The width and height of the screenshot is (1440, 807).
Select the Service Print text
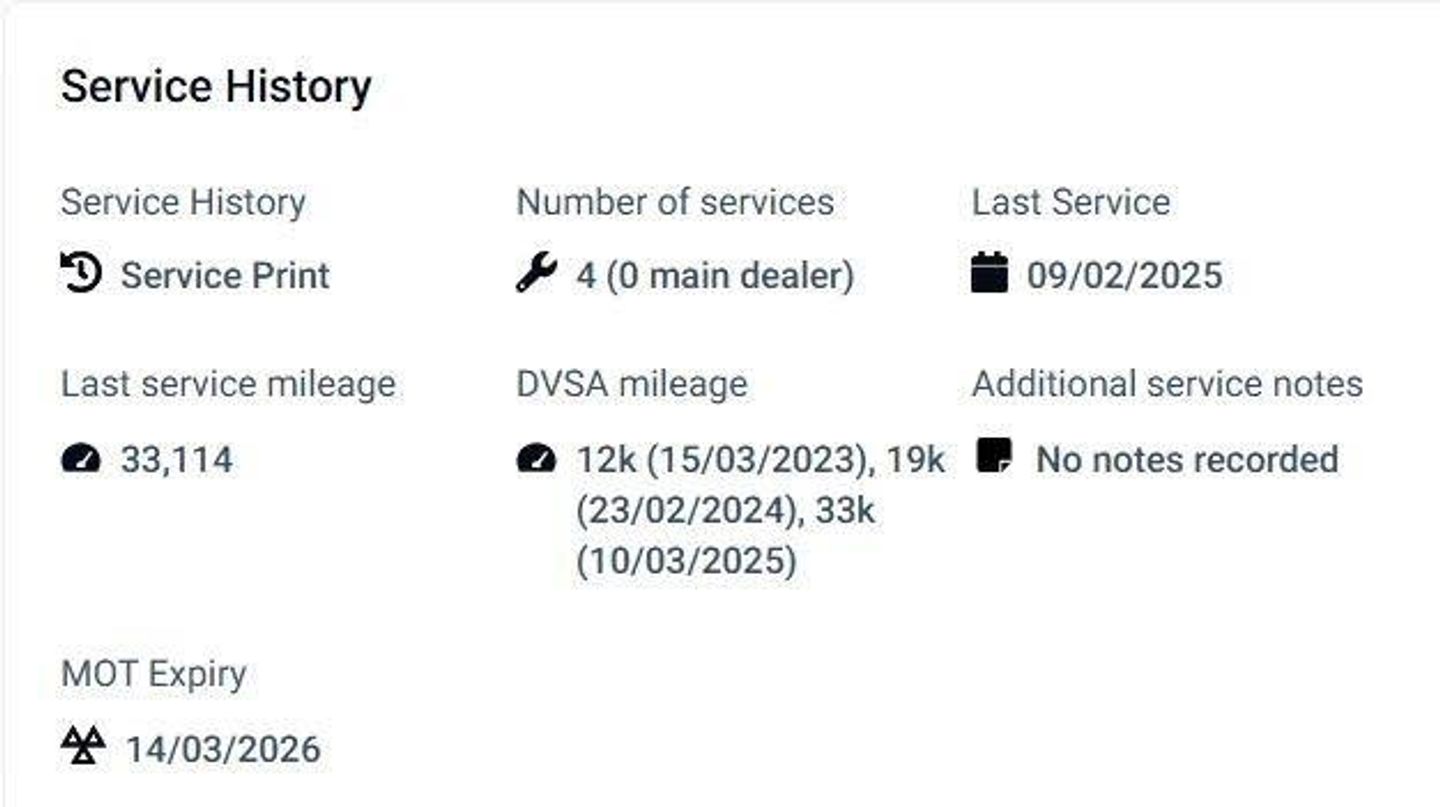225,275
